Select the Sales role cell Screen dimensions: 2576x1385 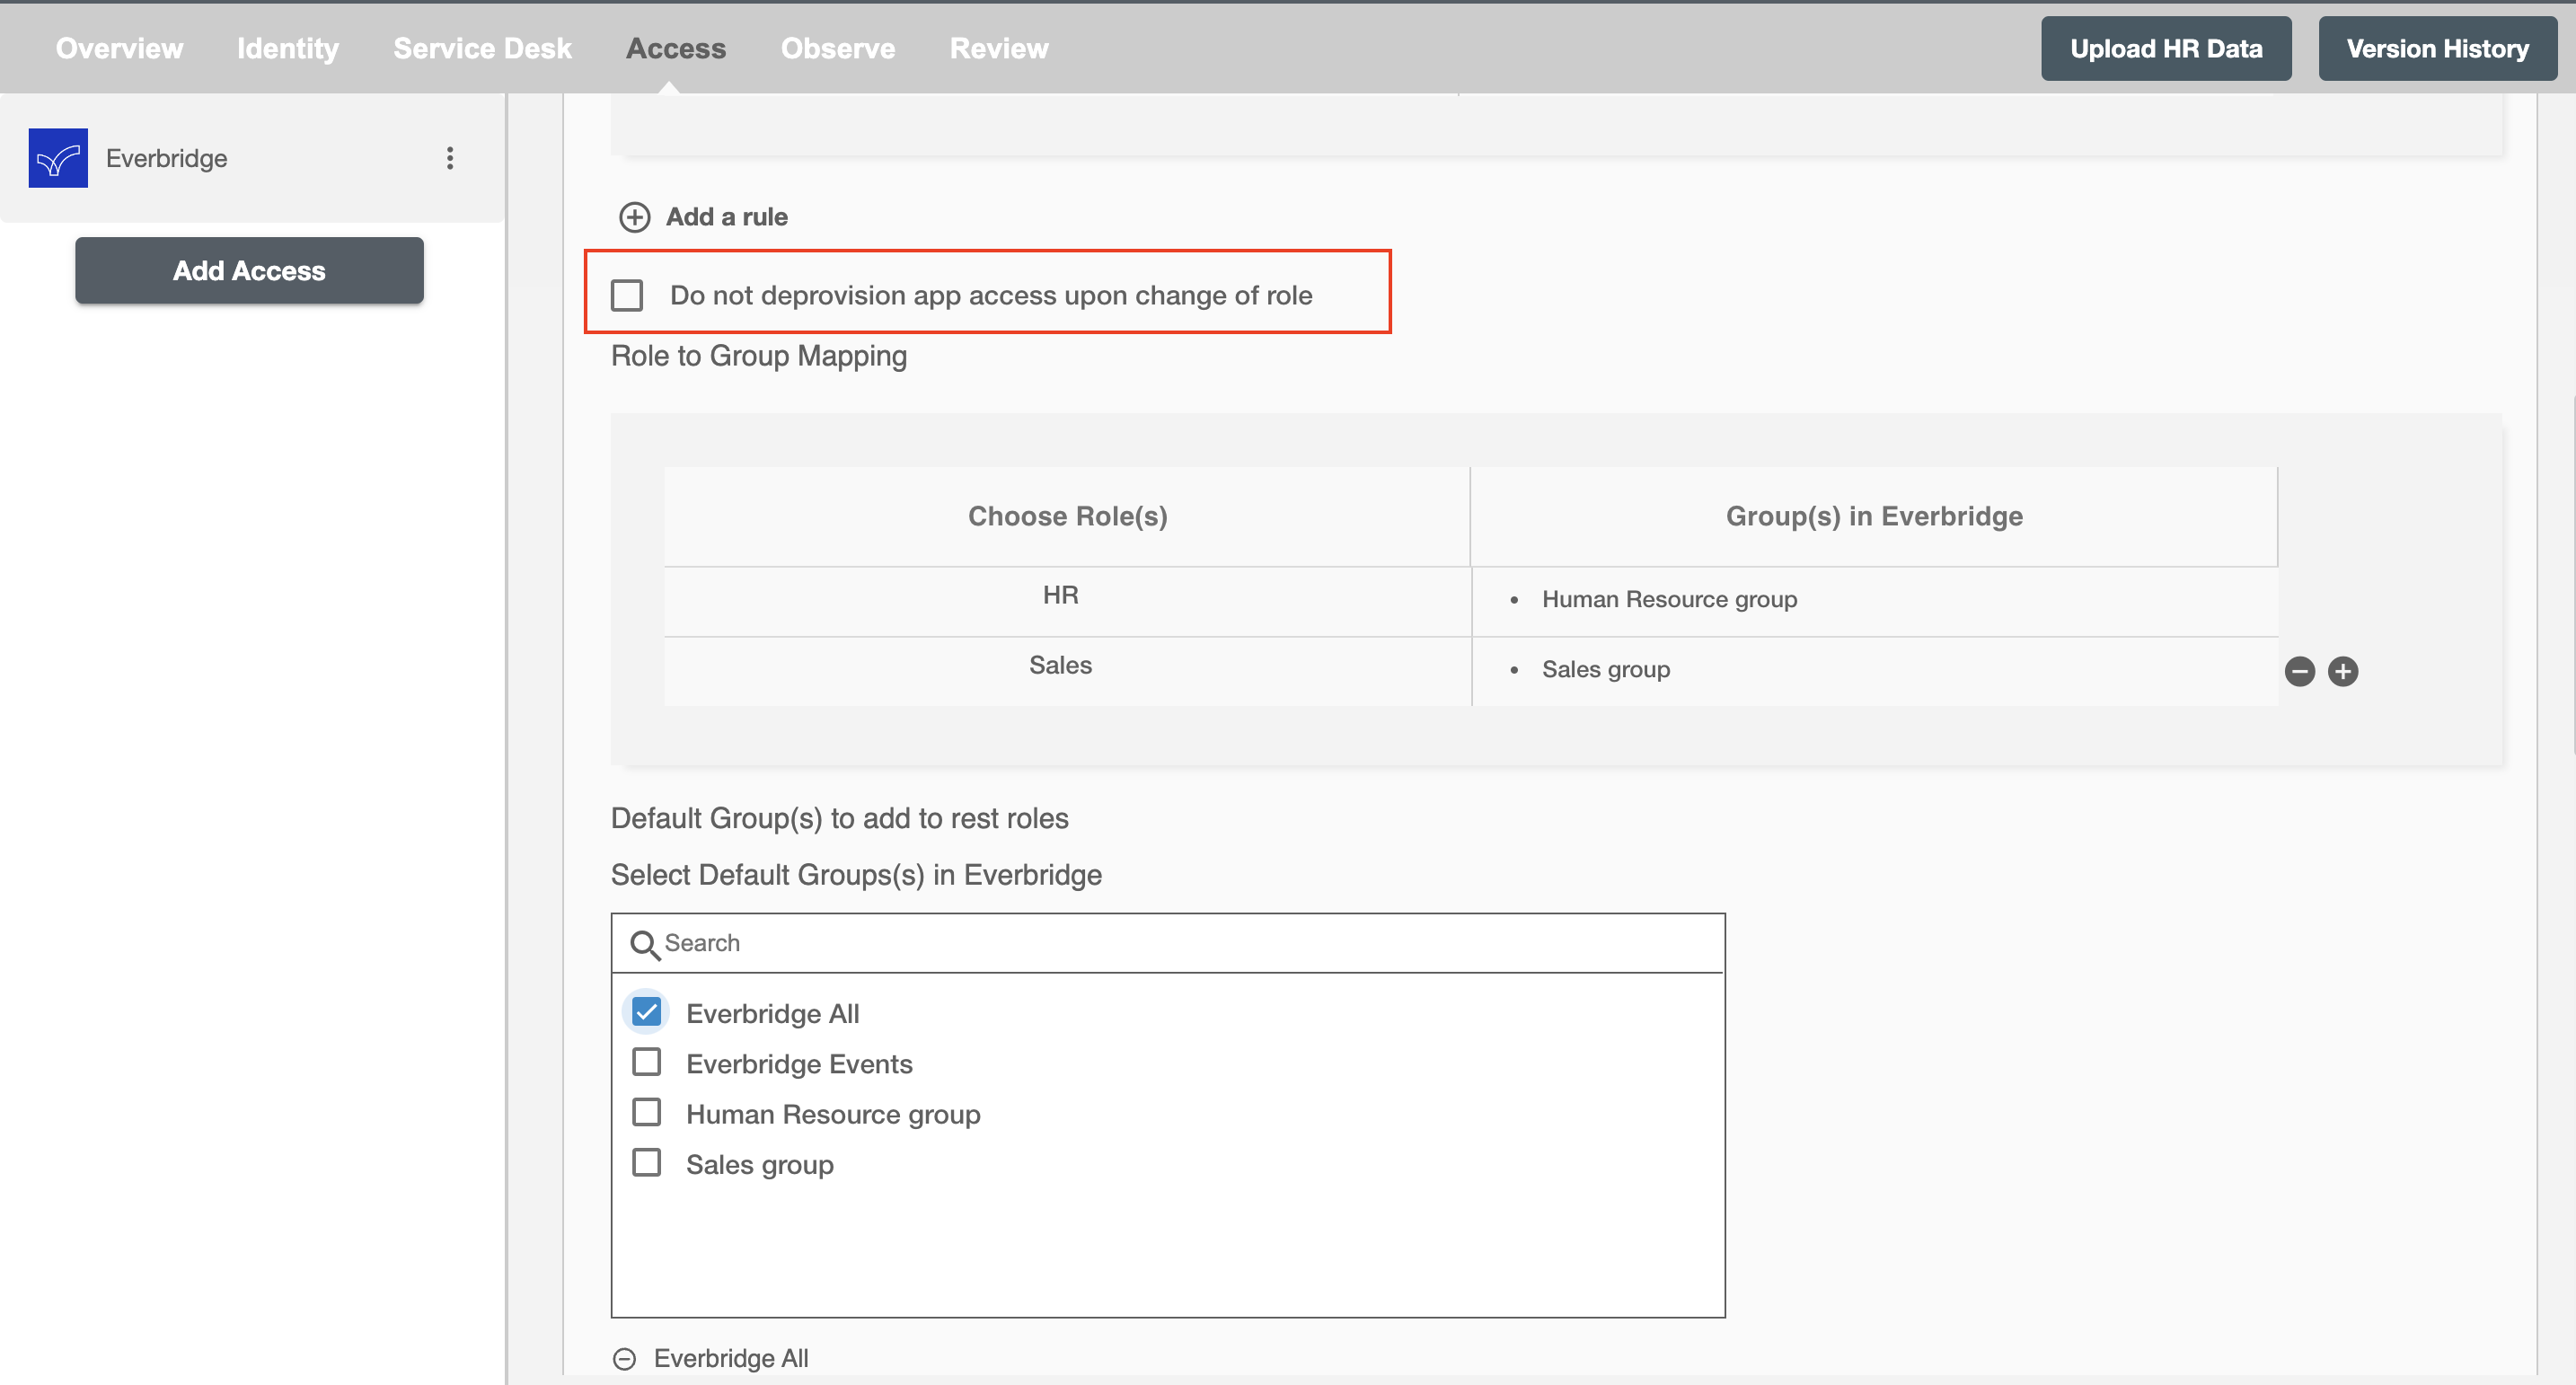pyautogui.click(x=1067, y=672)
